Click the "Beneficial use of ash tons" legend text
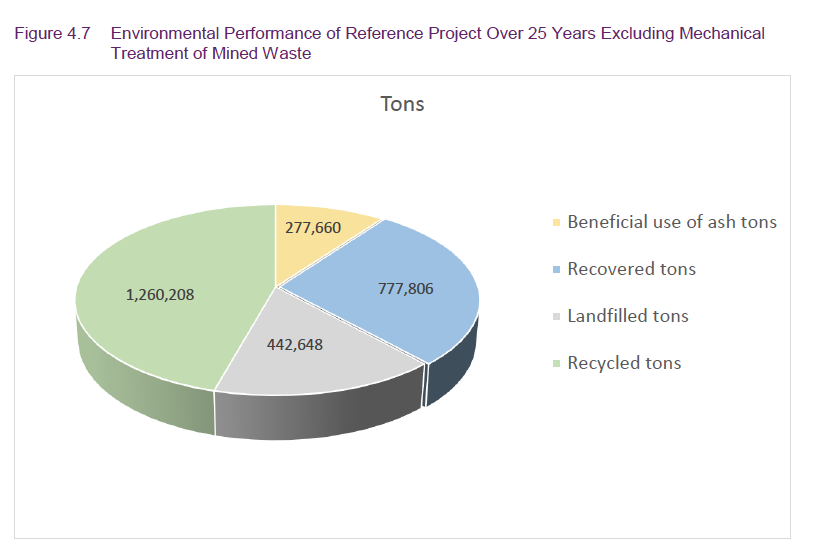Screen dimensions: 818x558 point(671,222)
